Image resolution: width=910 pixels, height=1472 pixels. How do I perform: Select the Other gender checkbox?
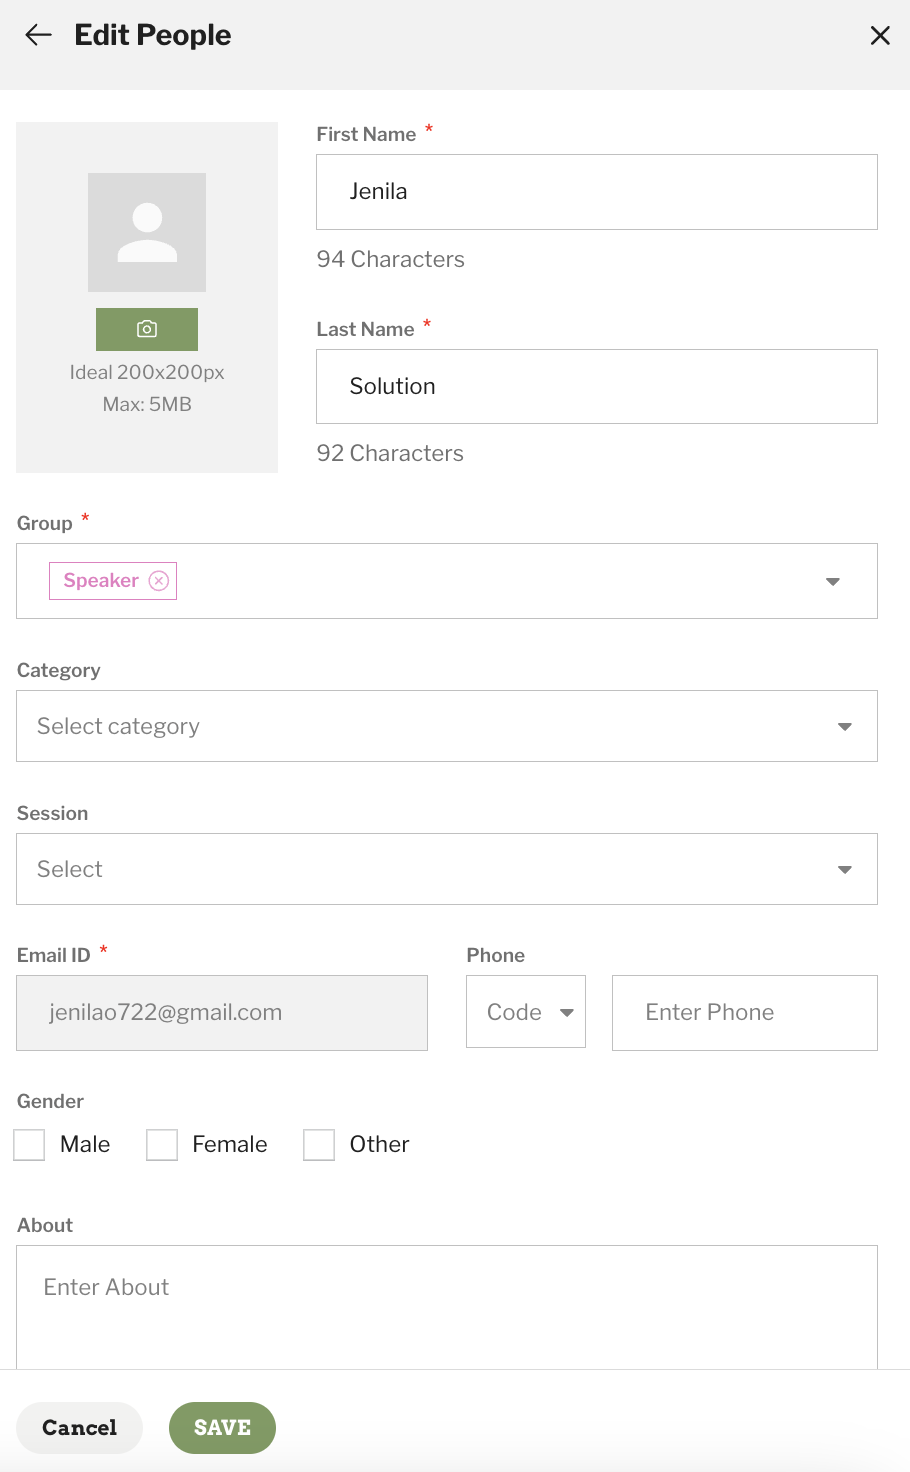[319, 1145]
